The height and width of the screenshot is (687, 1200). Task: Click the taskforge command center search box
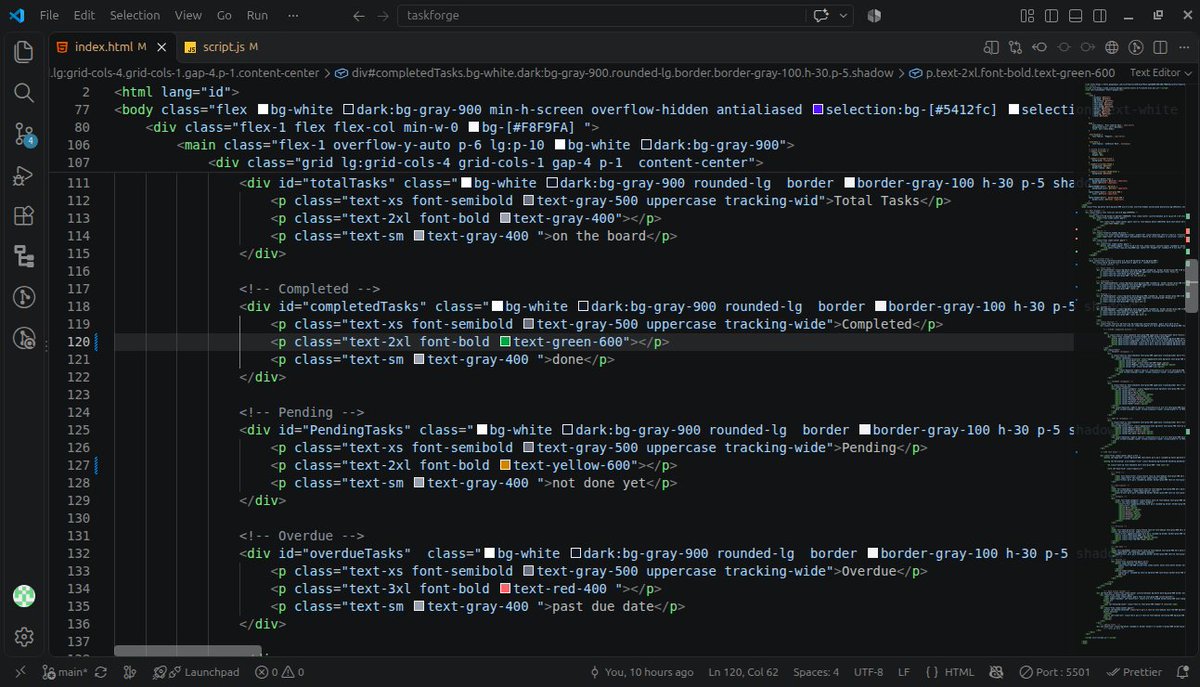[602, 16]
